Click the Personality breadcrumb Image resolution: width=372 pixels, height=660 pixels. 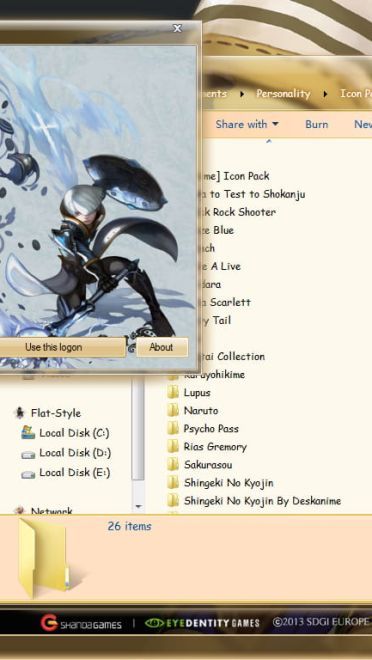(x=283, y=93)
